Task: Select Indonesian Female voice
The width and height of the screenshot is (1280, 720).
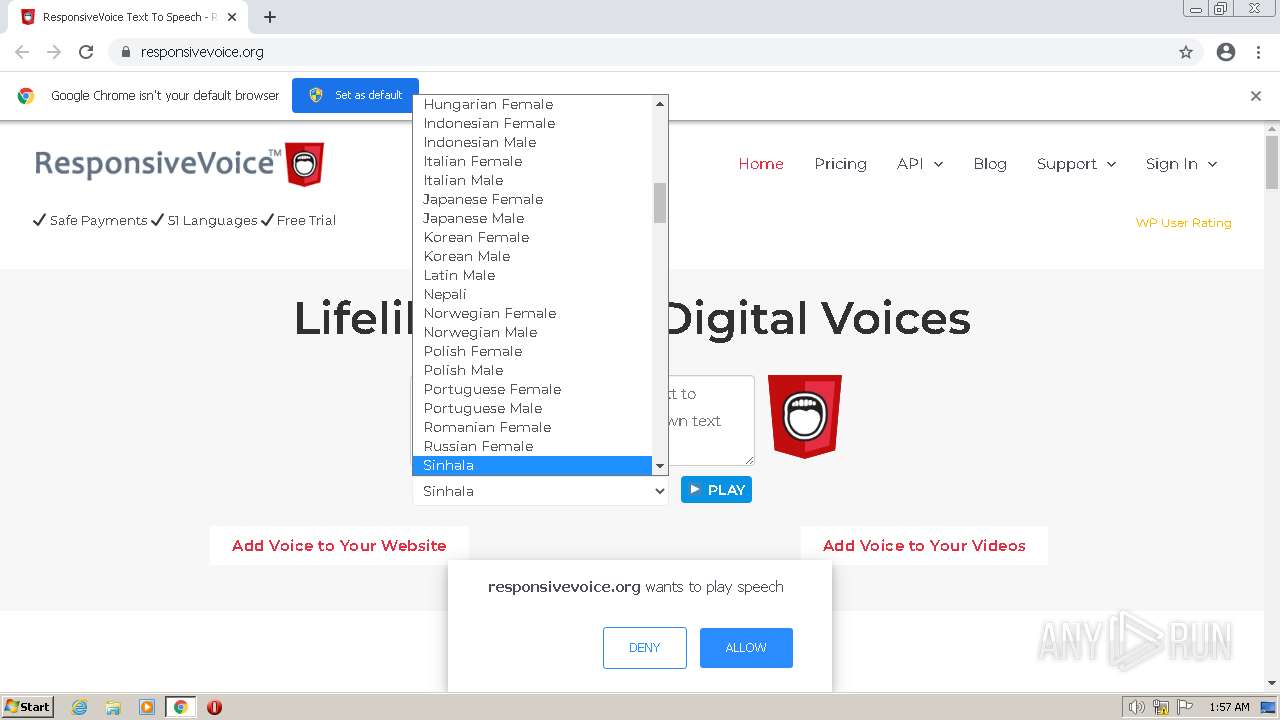Action: coord(533,123)
